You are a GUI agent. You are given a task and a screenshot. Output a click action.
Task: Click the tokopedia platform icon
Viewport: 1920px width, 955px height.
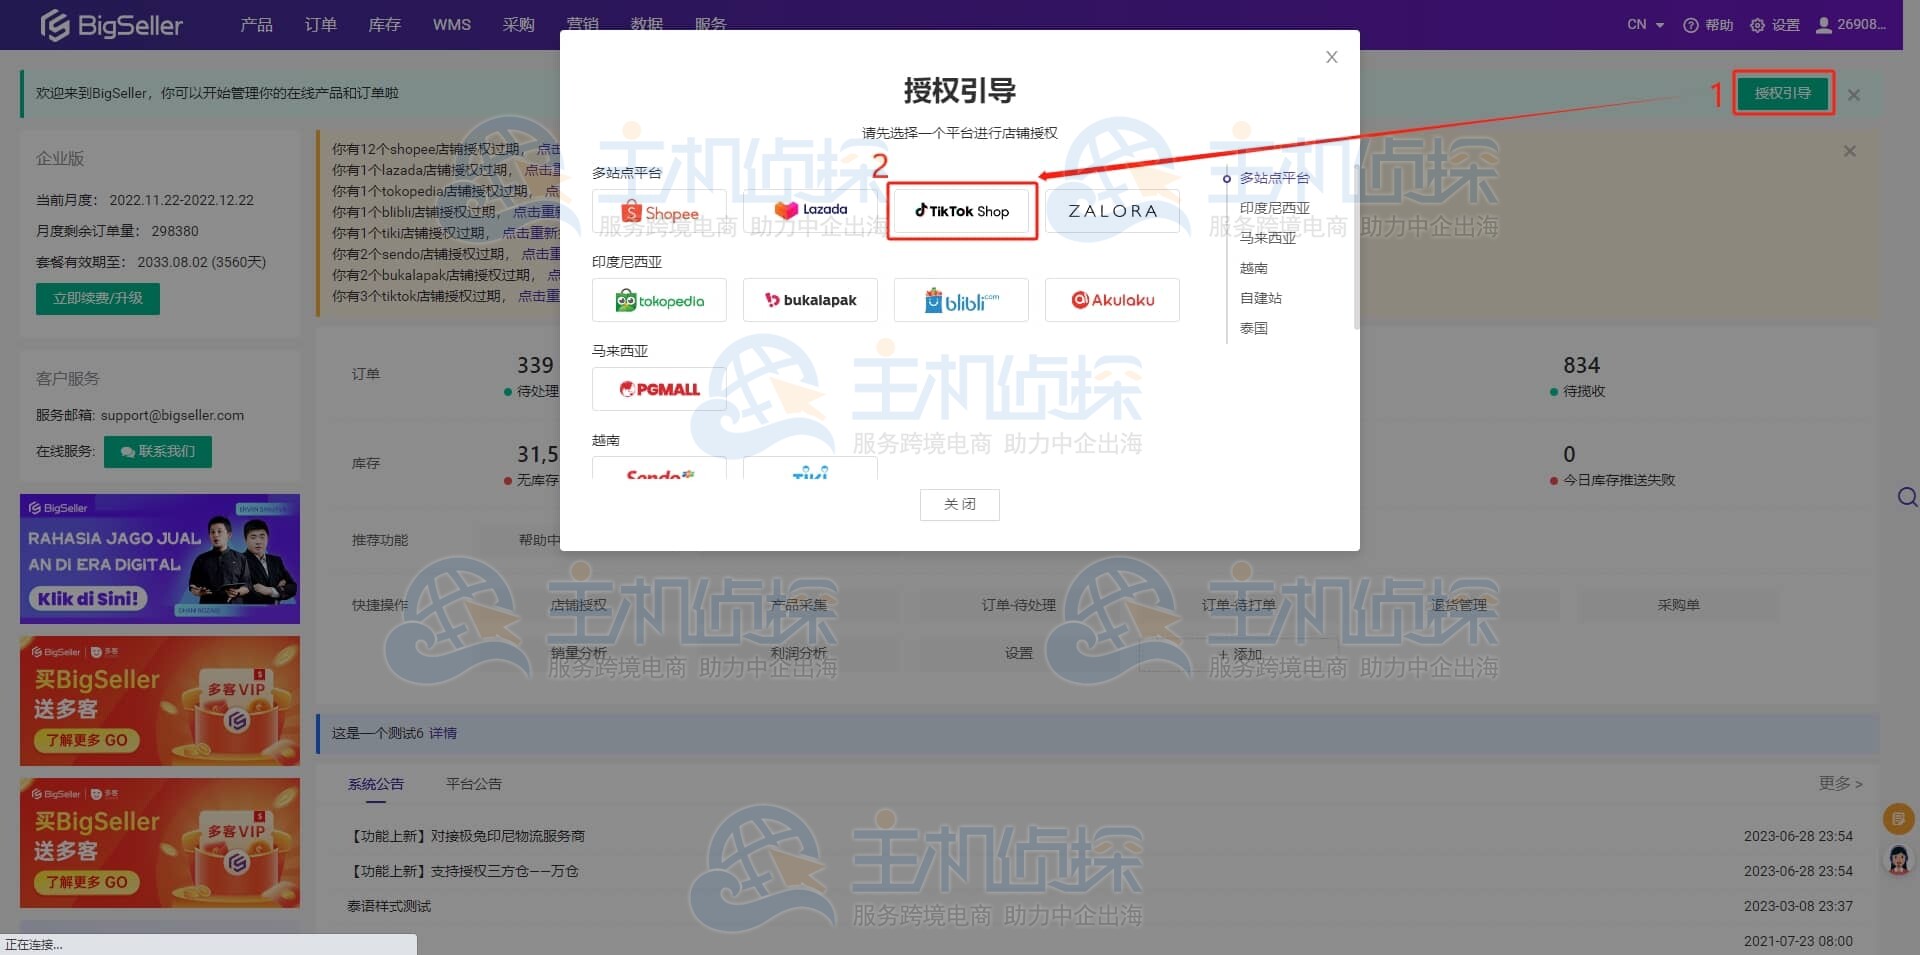coord(659,299)
